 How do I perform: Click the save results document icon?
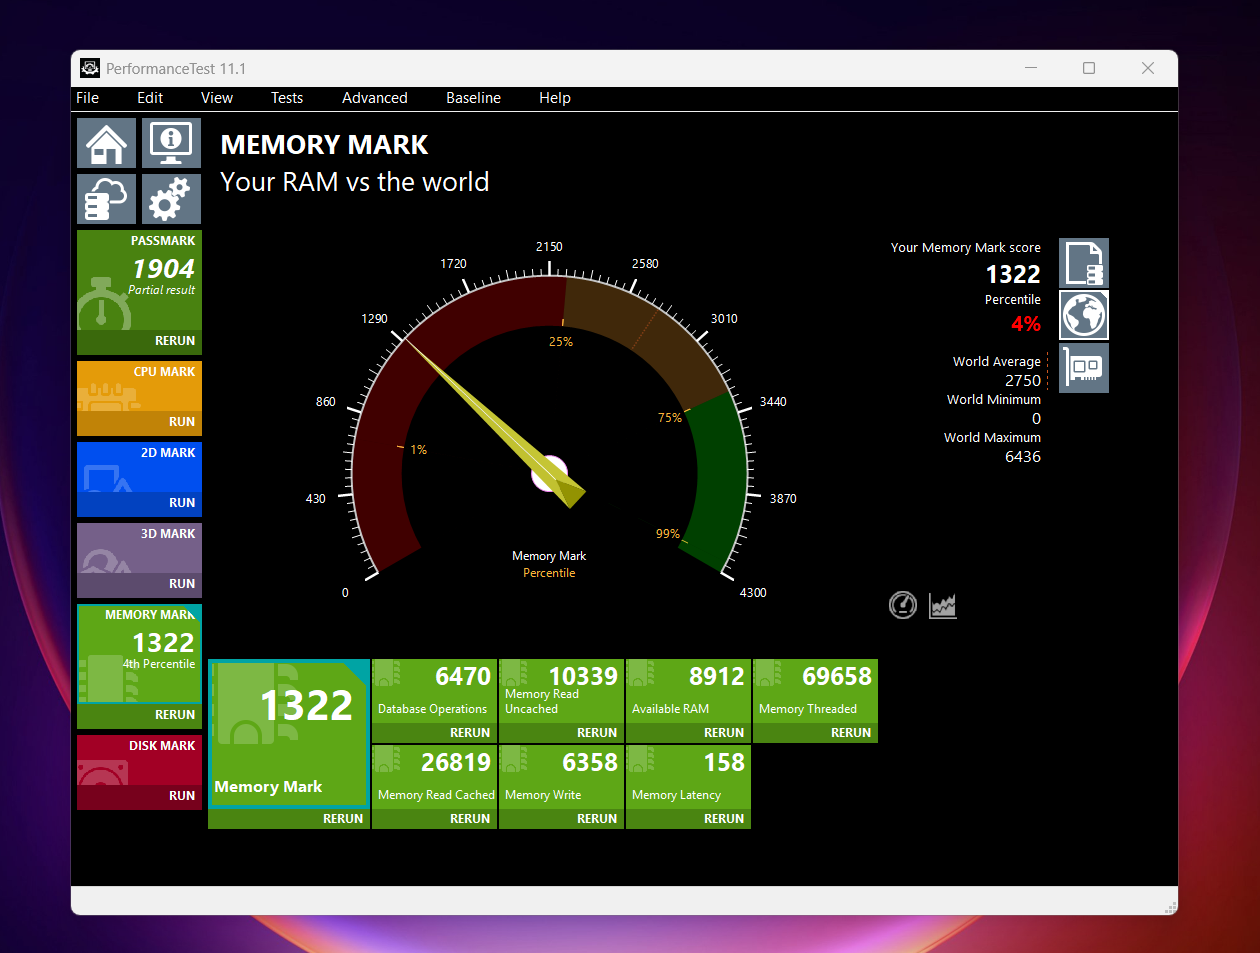[1084, 263]
